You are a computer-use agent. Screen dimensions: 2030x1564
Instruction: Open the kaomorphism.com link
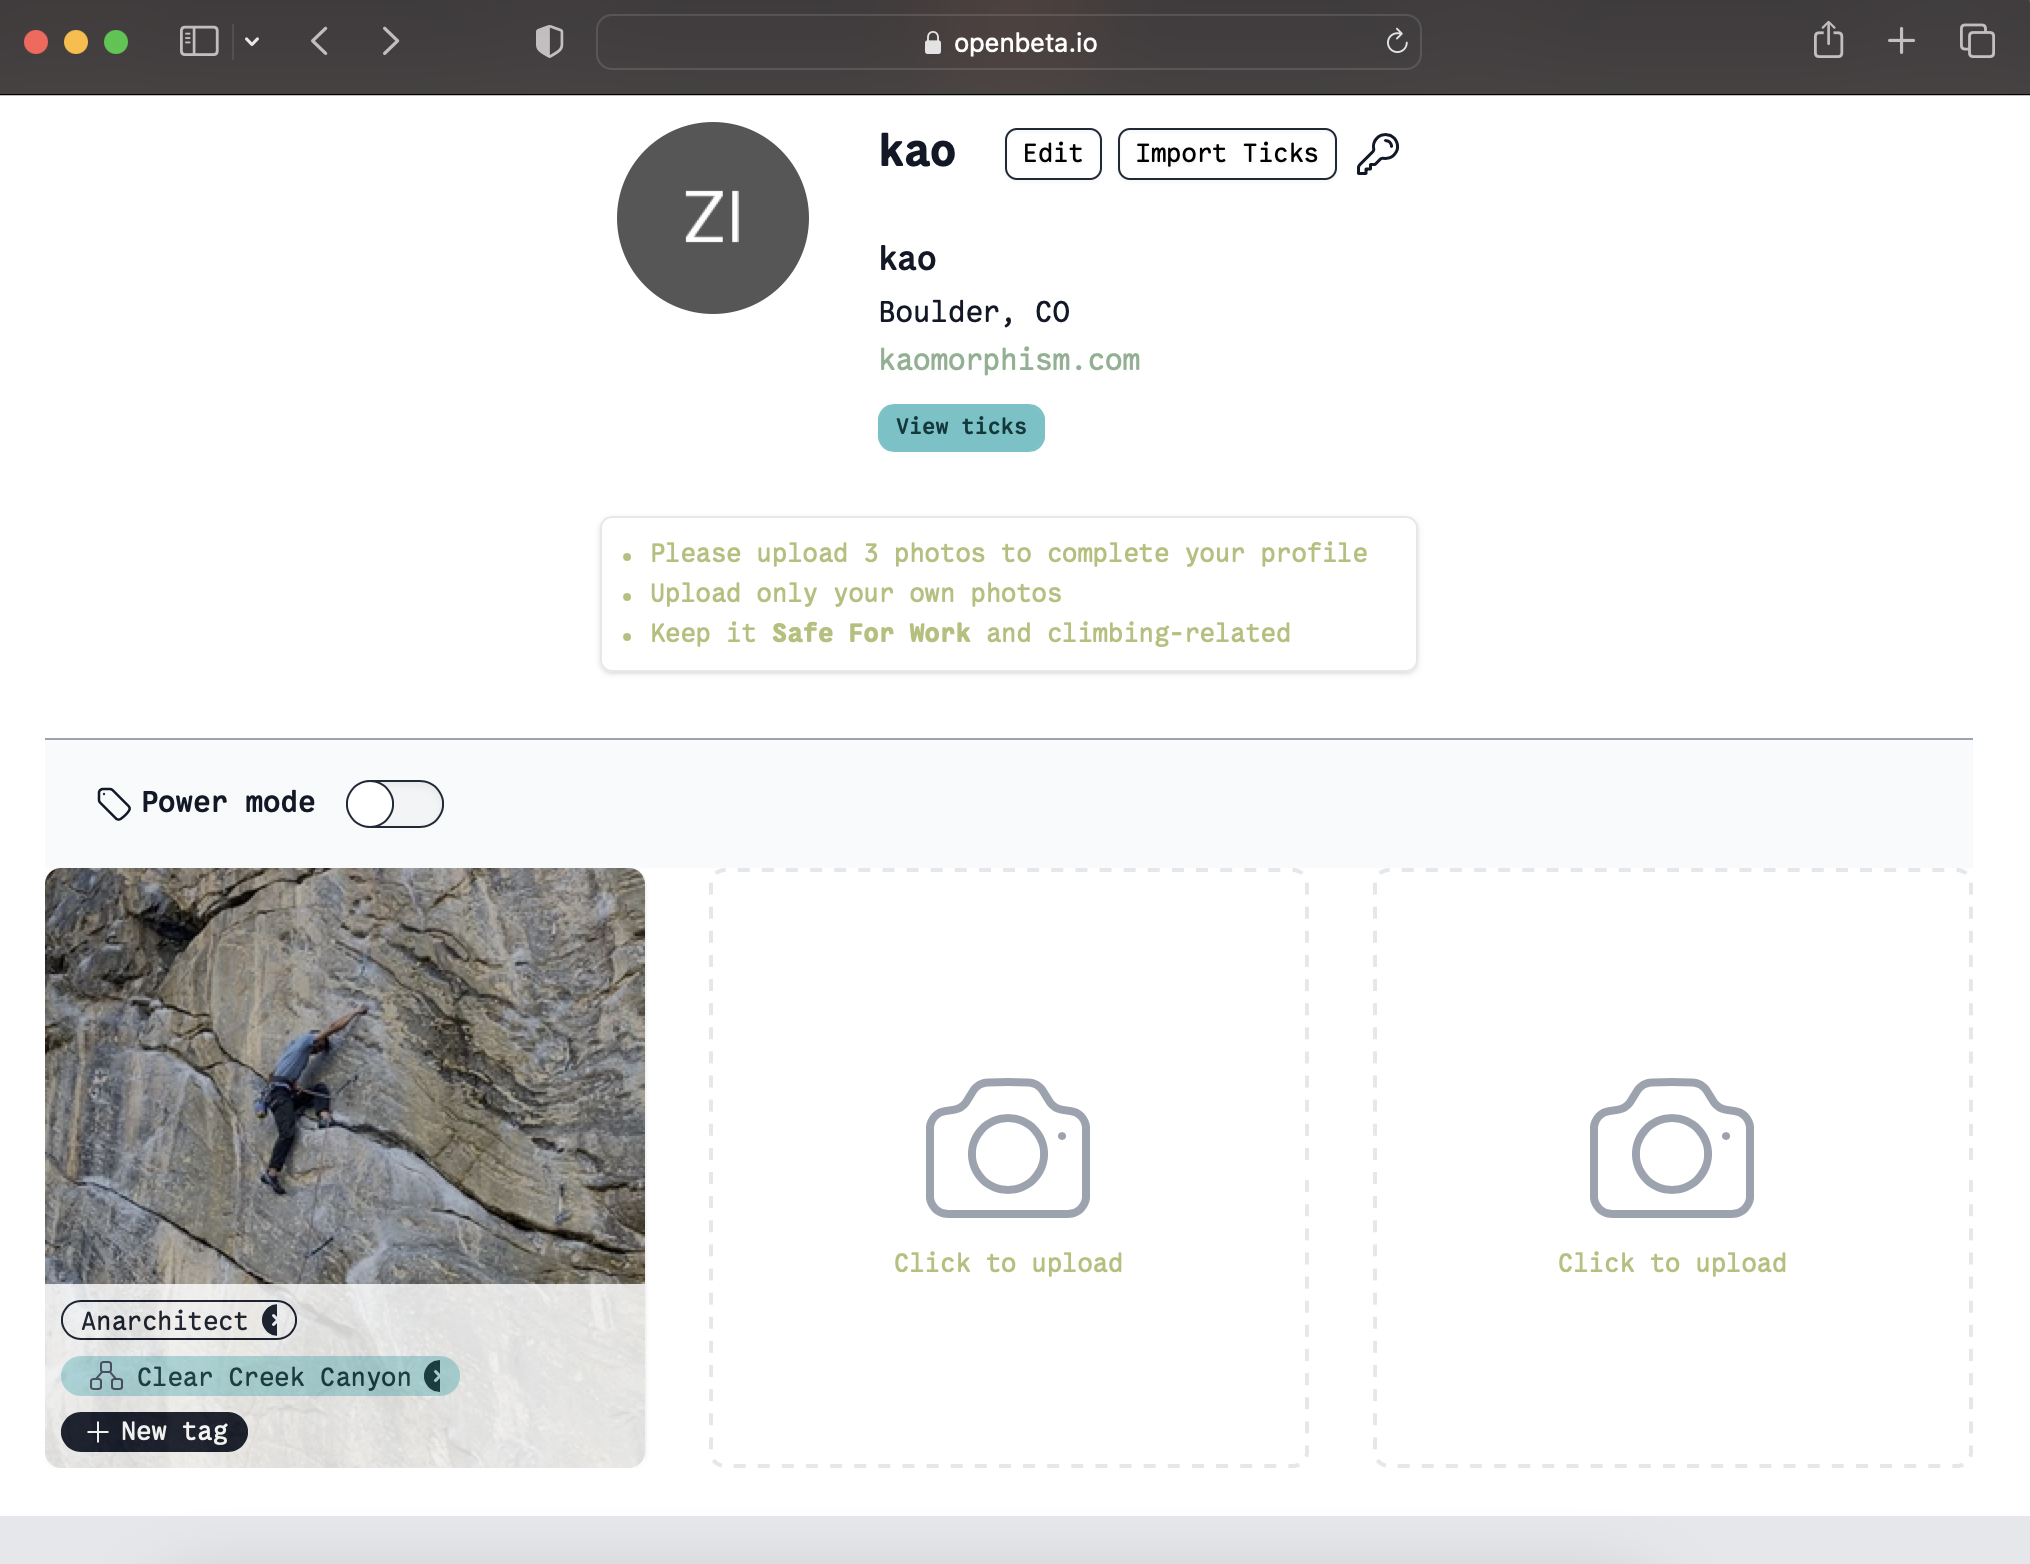(x=1009, y=359)
